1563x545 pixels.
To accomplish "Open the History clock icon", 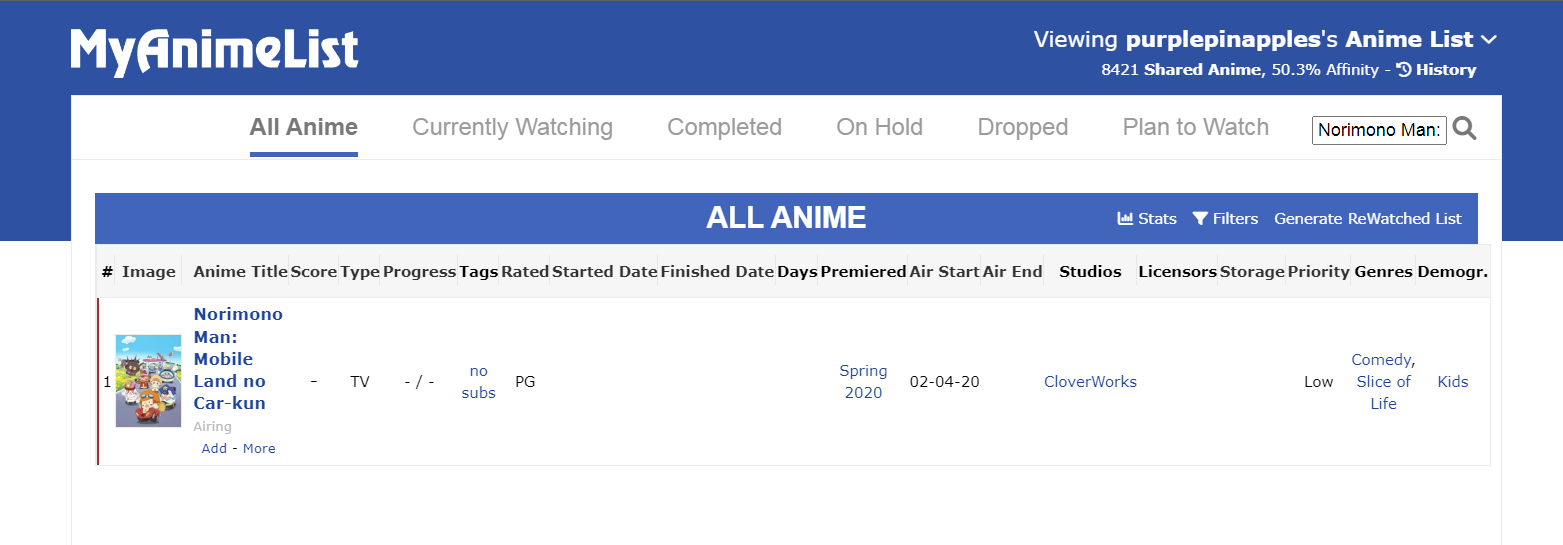I will pyautogui.click(x=1404, y=70).
